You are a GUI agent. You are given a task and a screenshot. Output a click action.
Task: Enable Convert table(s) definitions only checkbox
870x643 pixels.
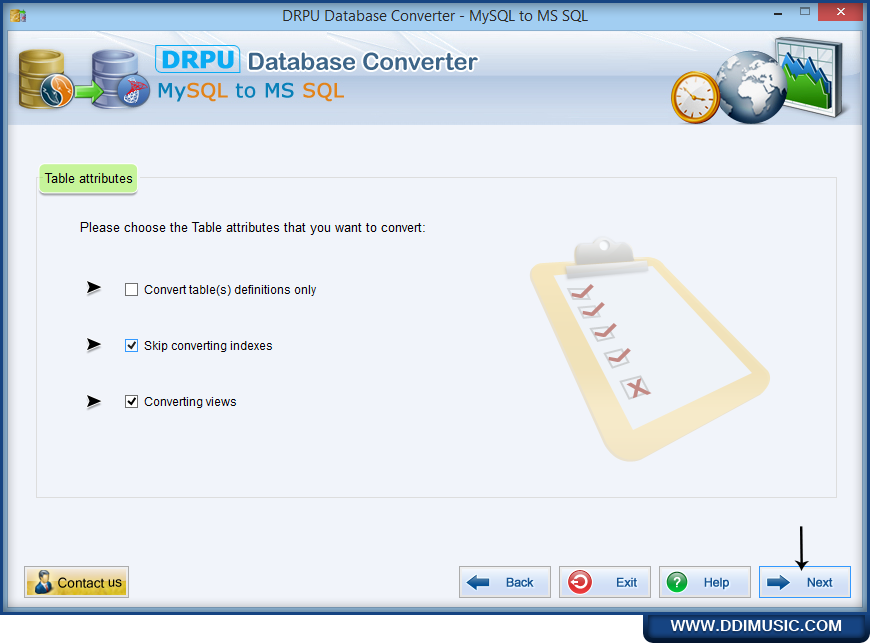[x=131, y=290]
